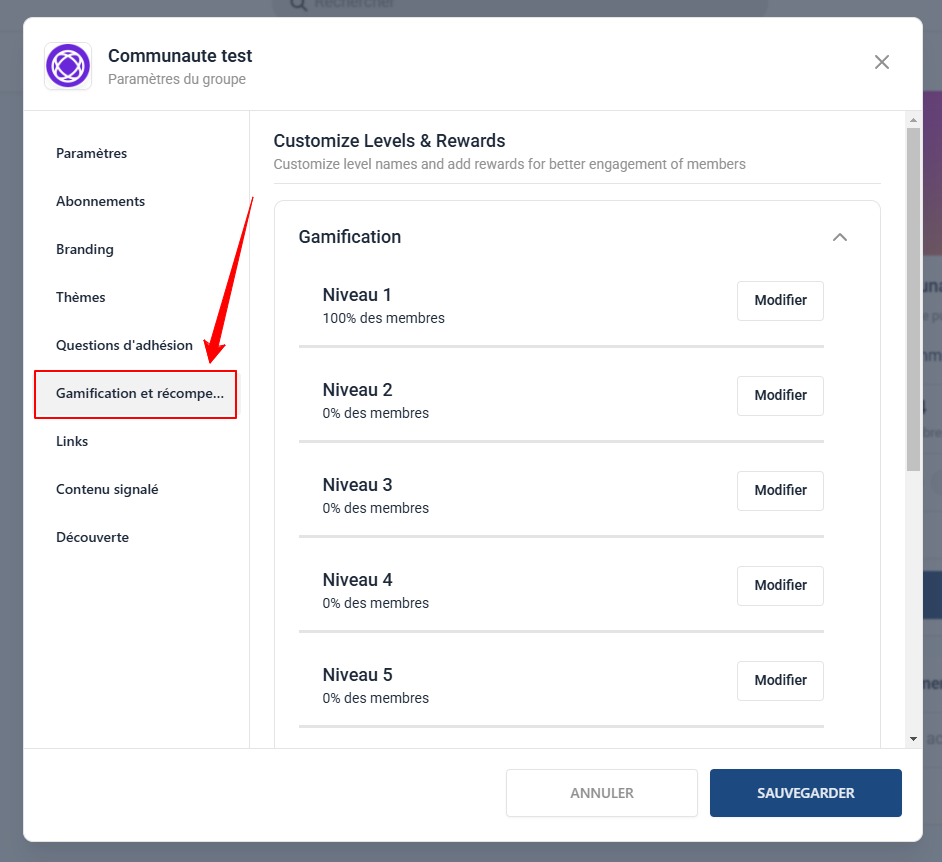942x862 pixels.
Task: Go to the Abonnements section
Action: point(100,201)
